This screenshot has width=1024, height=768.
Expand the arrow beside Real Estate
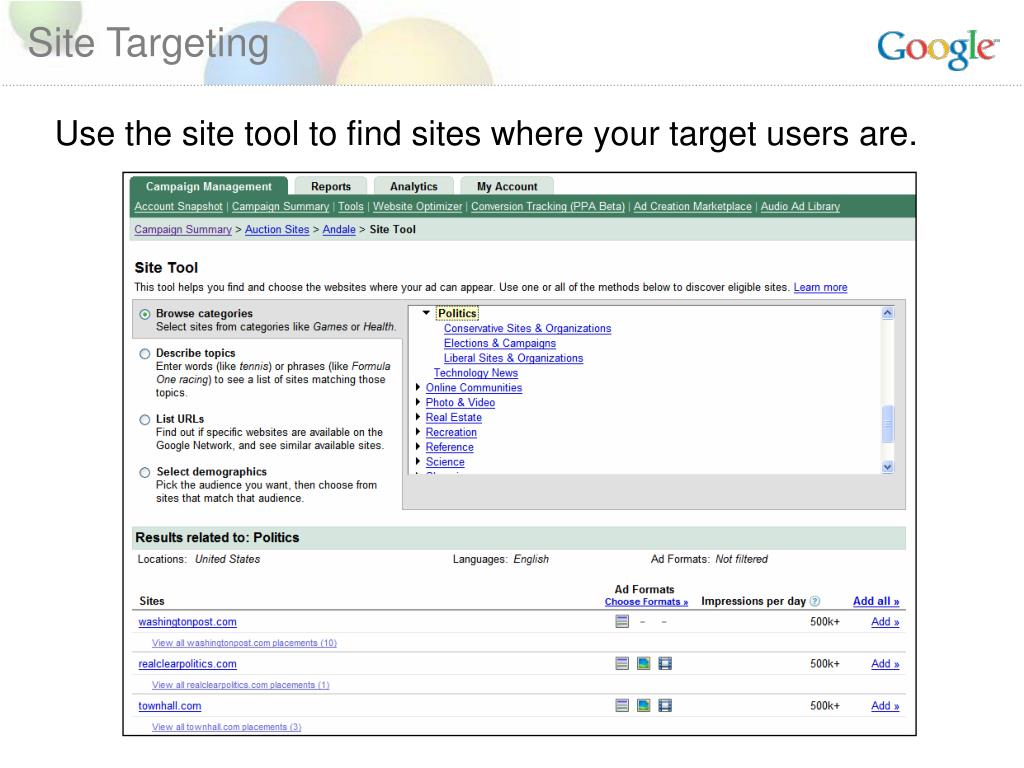(x=418, y=417)
